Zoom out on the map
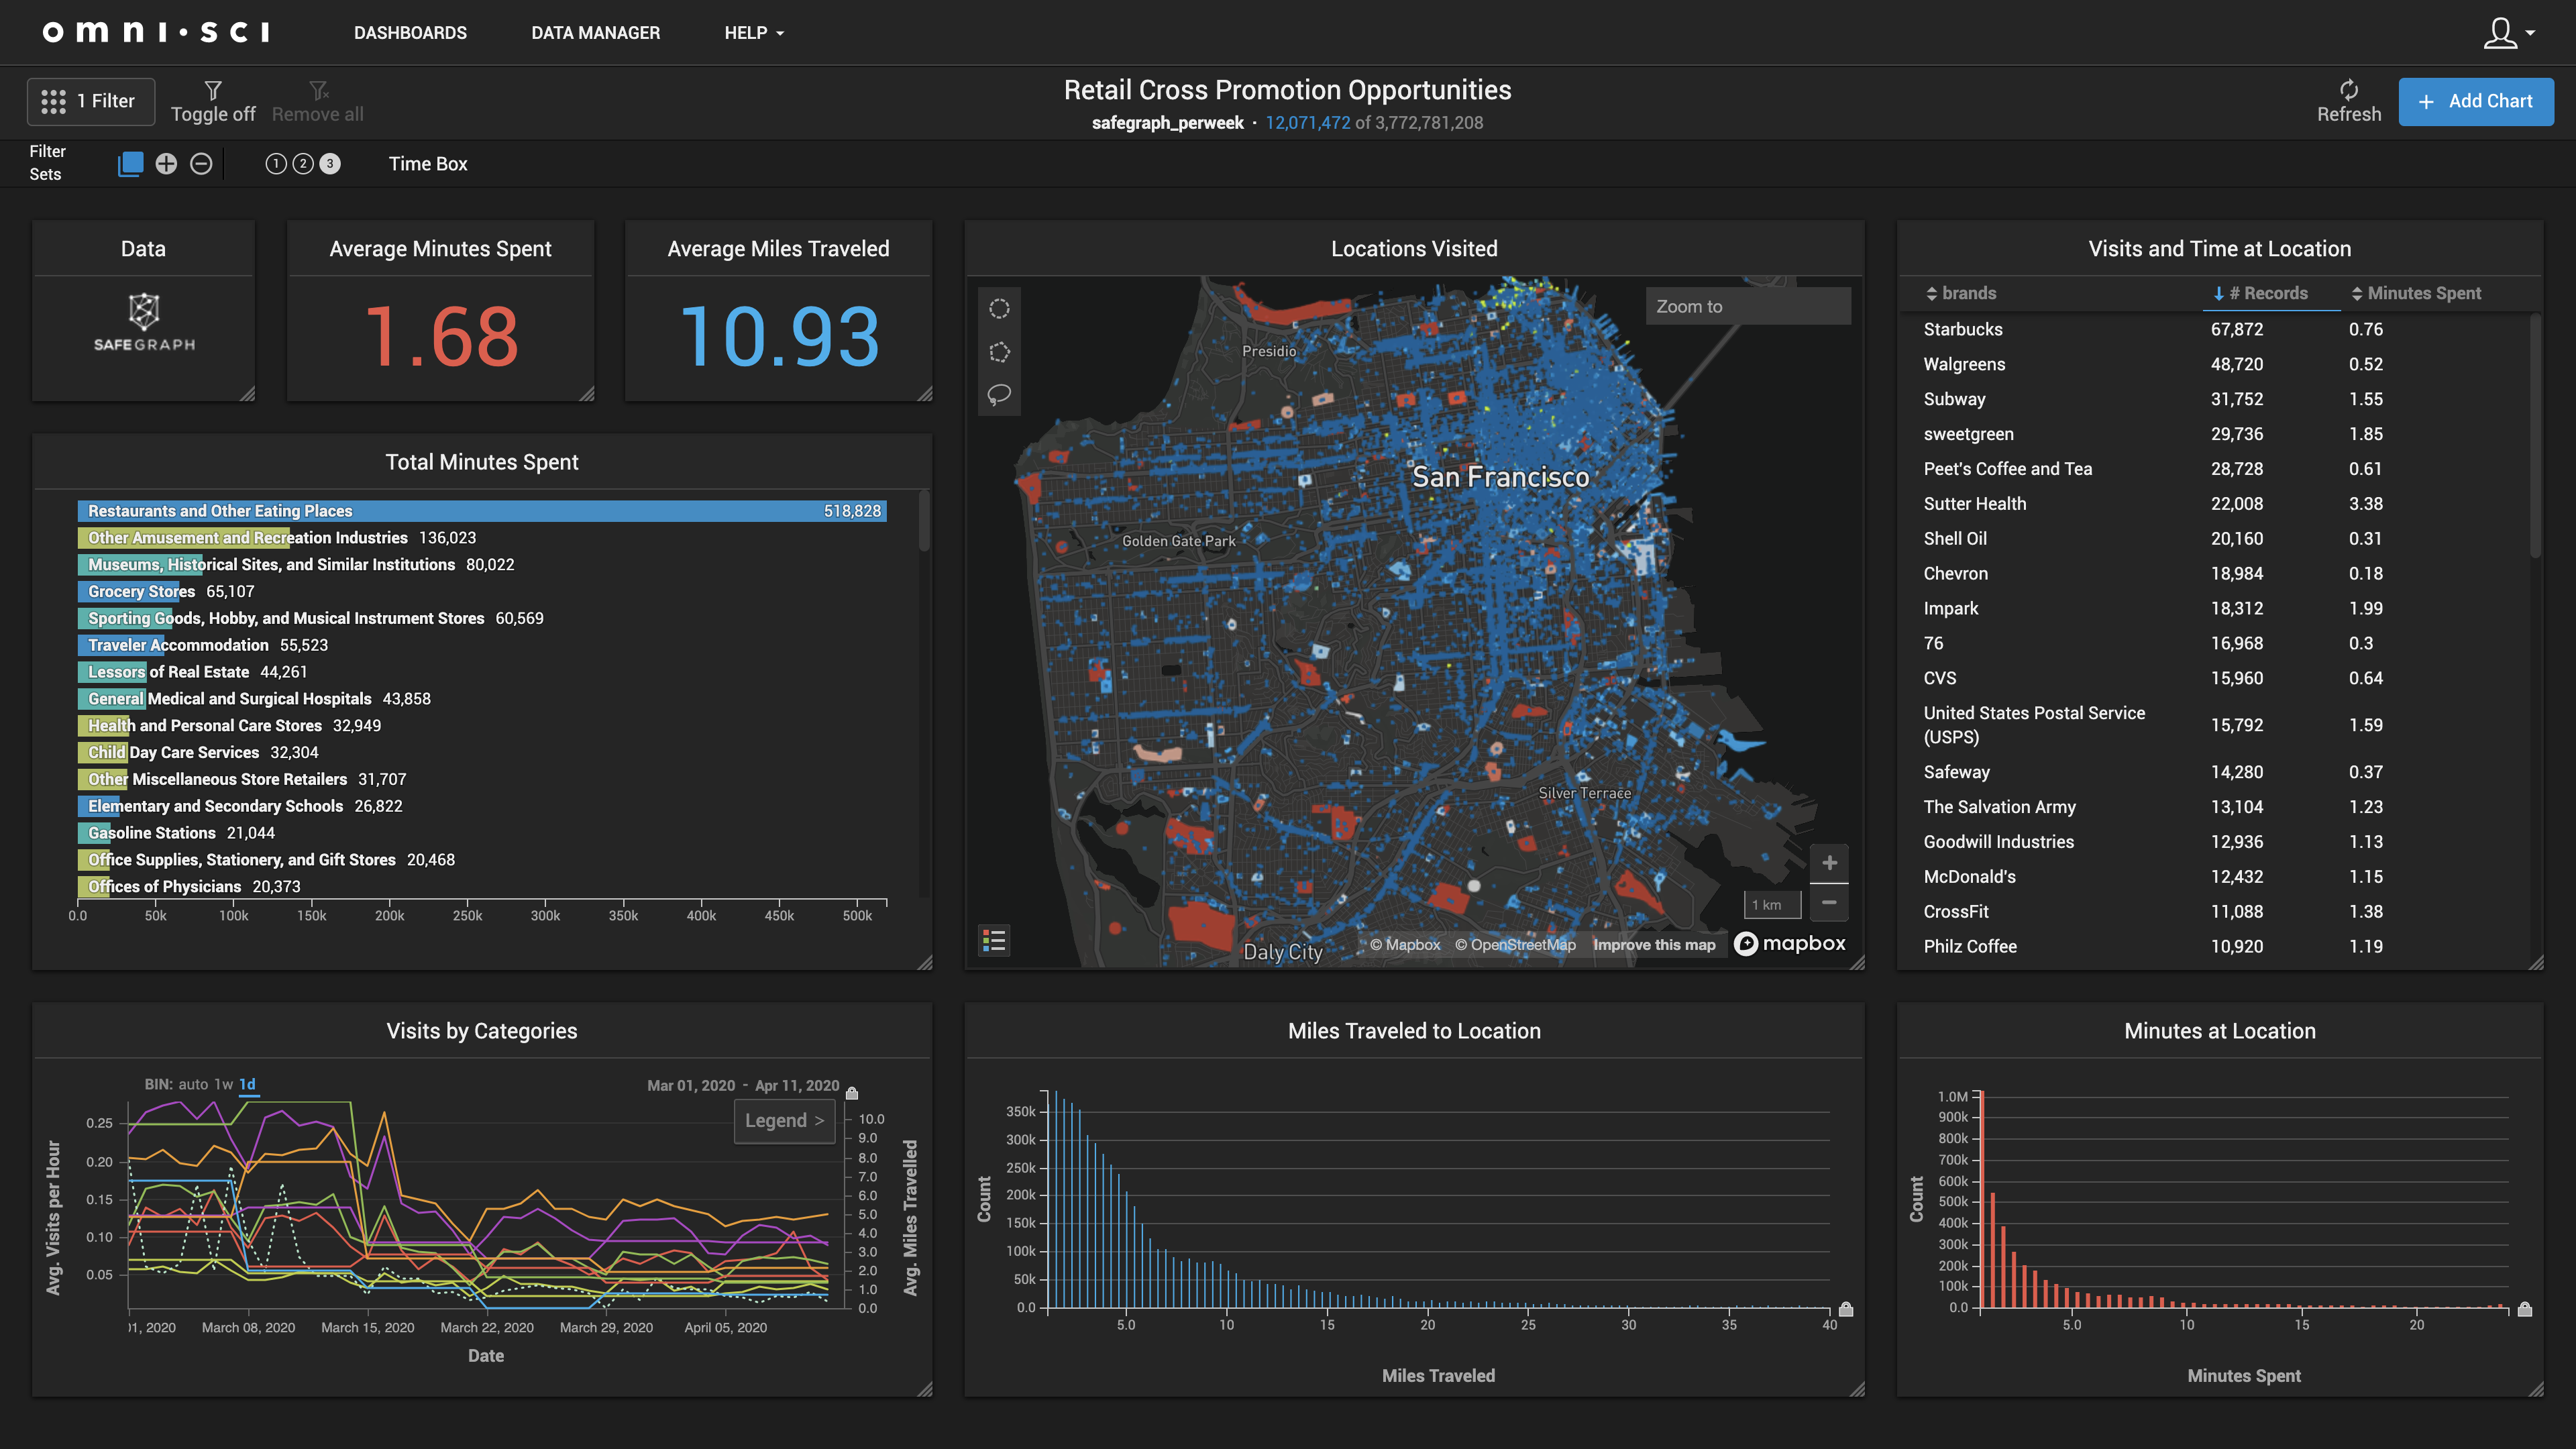This screenshot has height=1449, width=2576. (x=1829, y=902)
